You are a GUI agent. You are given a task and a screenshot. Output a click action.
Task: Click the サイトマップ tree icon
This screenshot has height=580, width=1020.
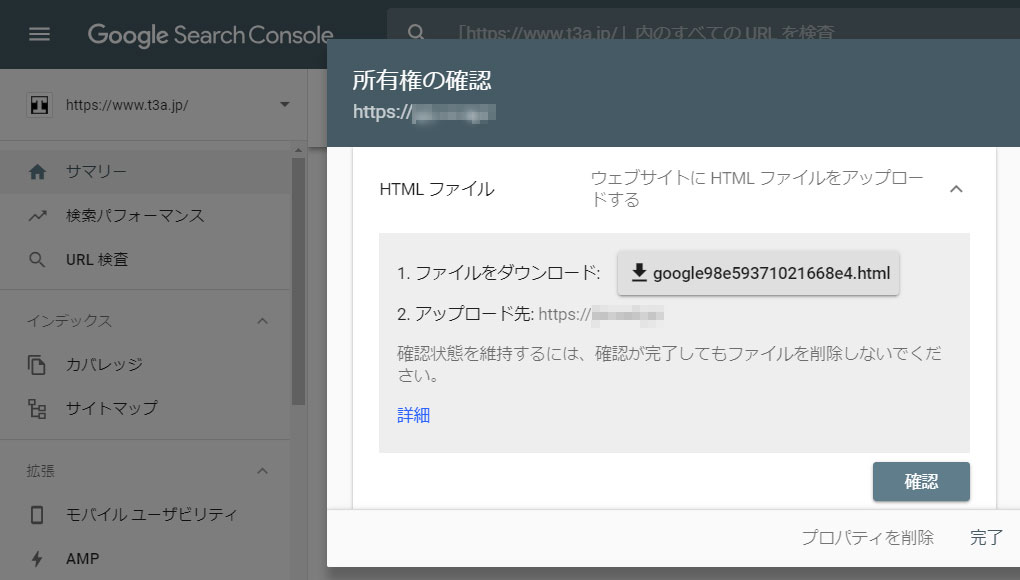[37, 408]
